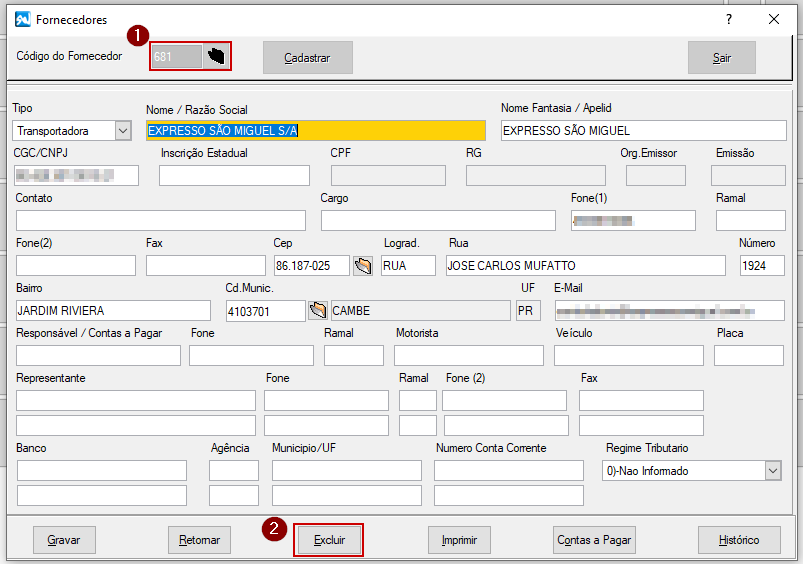
Task: Expand the Regime Tributario dropdown
Action: click(x=773, y=470)
